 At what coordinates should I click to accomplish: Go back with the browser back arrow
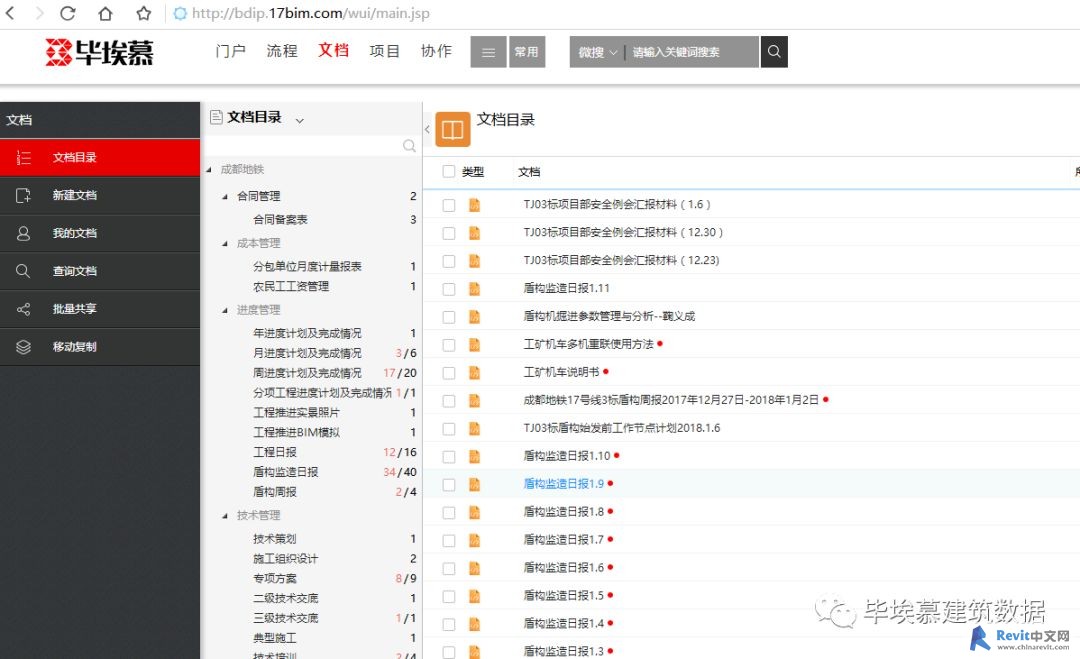point(10,13)
